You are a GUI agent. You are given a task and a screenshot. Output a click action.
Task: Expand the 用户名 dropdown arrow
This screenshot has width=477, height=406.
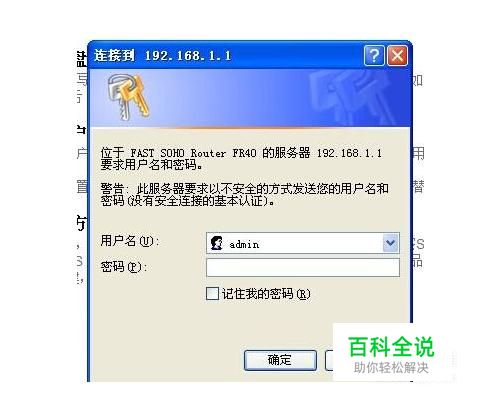[x=390, y=243]
